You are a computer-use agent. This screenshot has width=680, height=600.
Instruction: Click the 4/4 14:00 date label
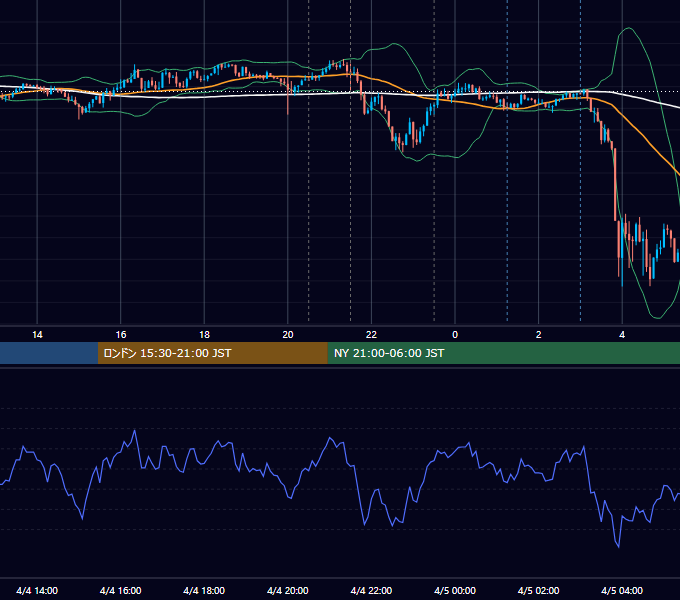(x=37, y=590)
